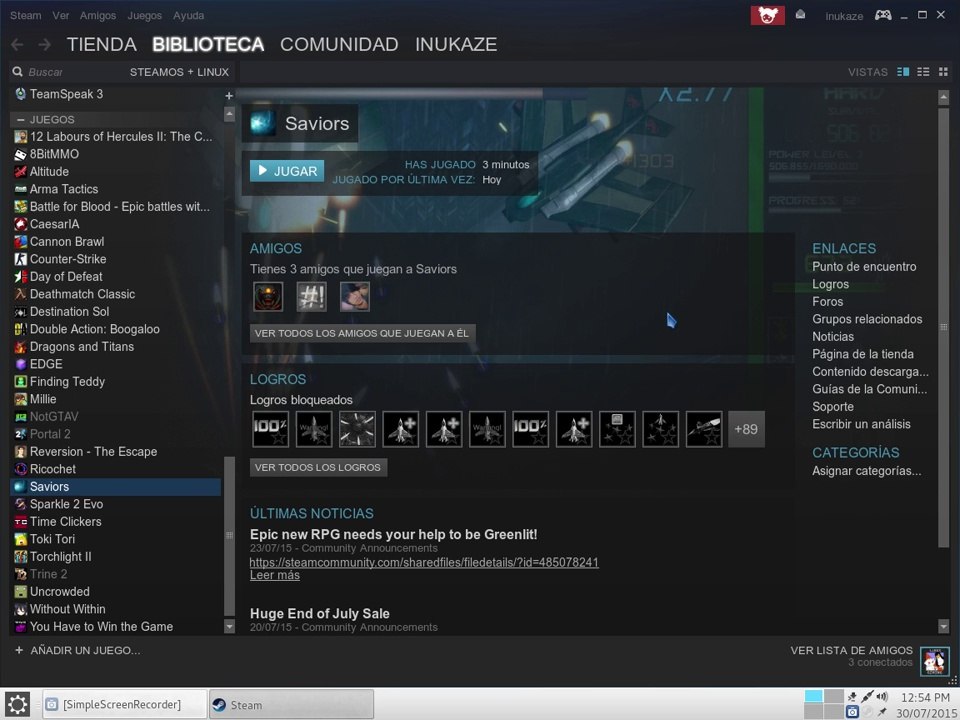Open the second locked achievement icon
This screenshot has height=720, width=960.
(x=313, y=429)
